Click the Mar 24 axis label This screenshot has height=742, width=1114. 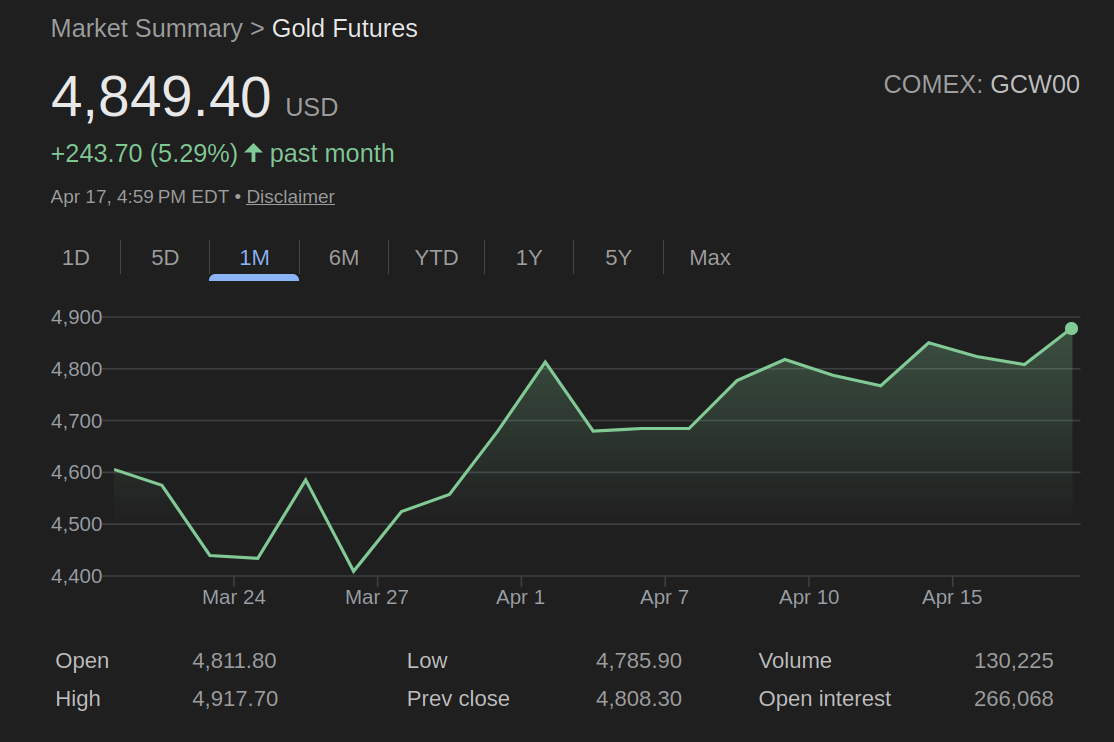pos(234,597)
